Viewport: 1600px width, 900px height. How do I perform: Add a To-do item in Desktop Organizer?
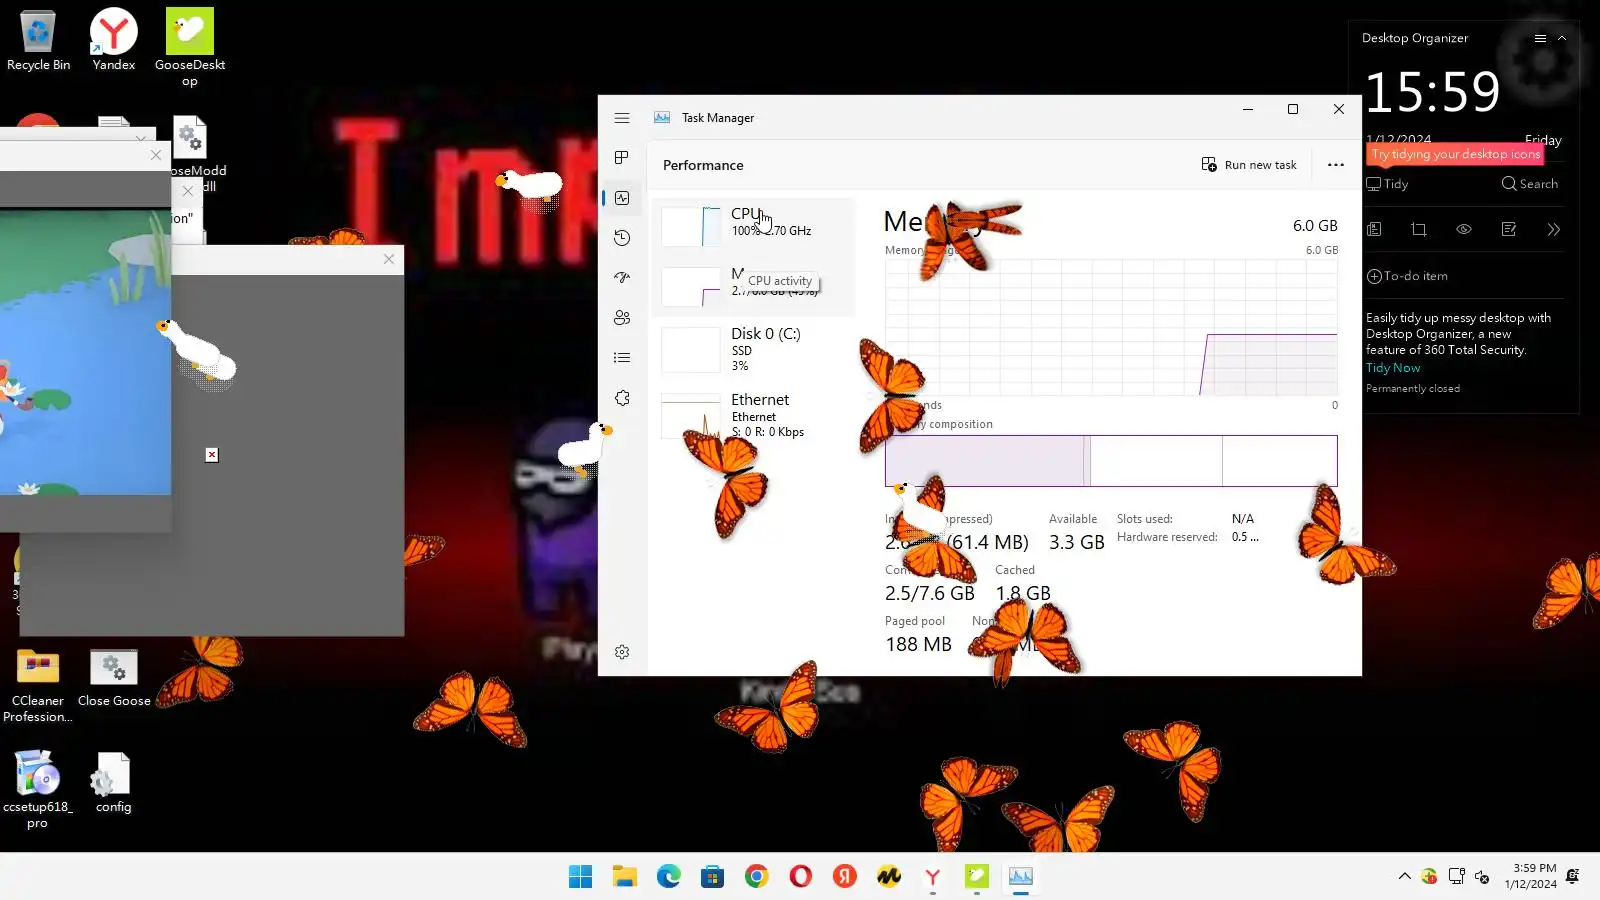1407,276
